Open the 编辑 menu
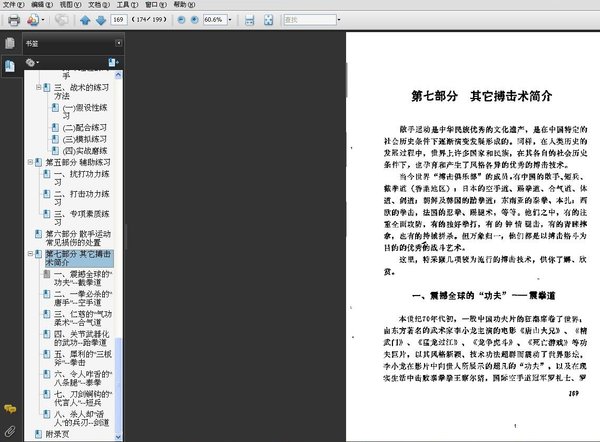 42,5
